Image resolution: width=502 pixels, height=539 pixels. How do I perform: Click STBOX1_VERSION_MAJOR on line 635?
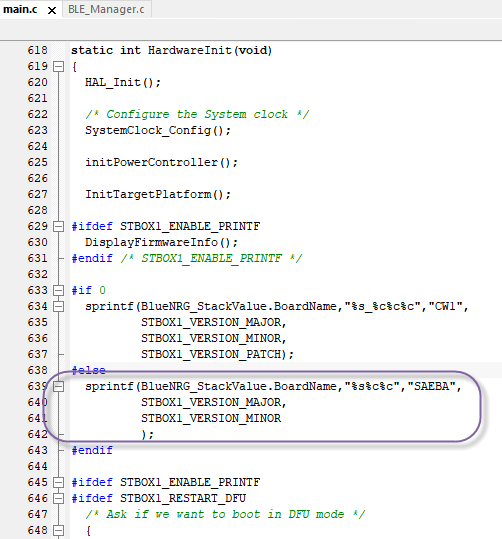tap(211, 322)
